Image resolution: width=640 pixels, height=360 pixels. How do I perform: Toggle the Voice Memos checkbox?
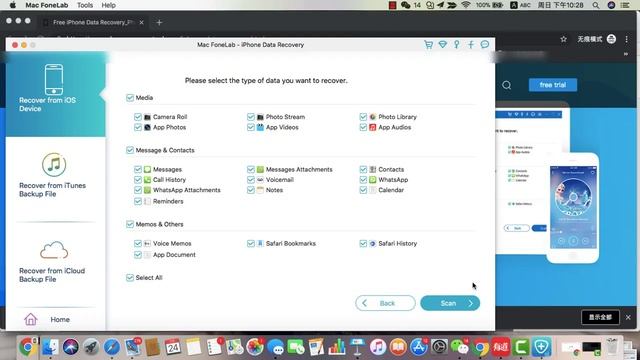[x=138, y=243]
